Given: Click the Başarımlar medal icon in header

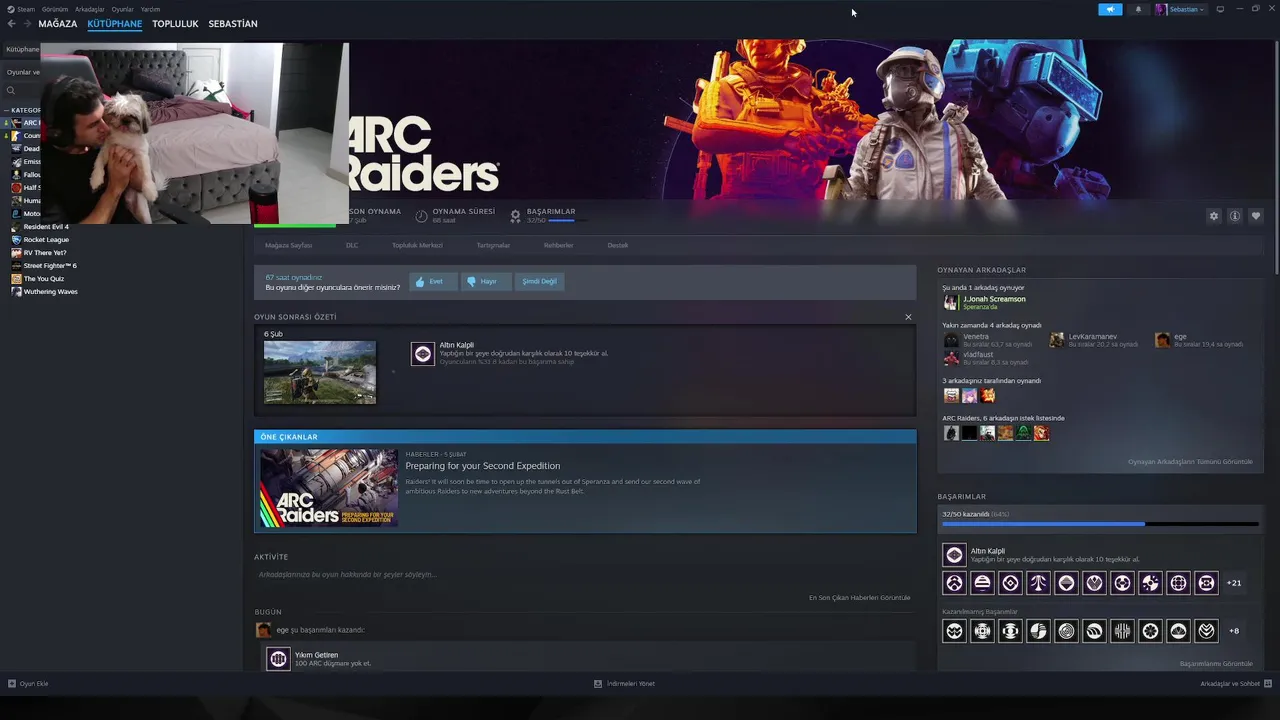Looking at the screenshot, I should (516, 216).
